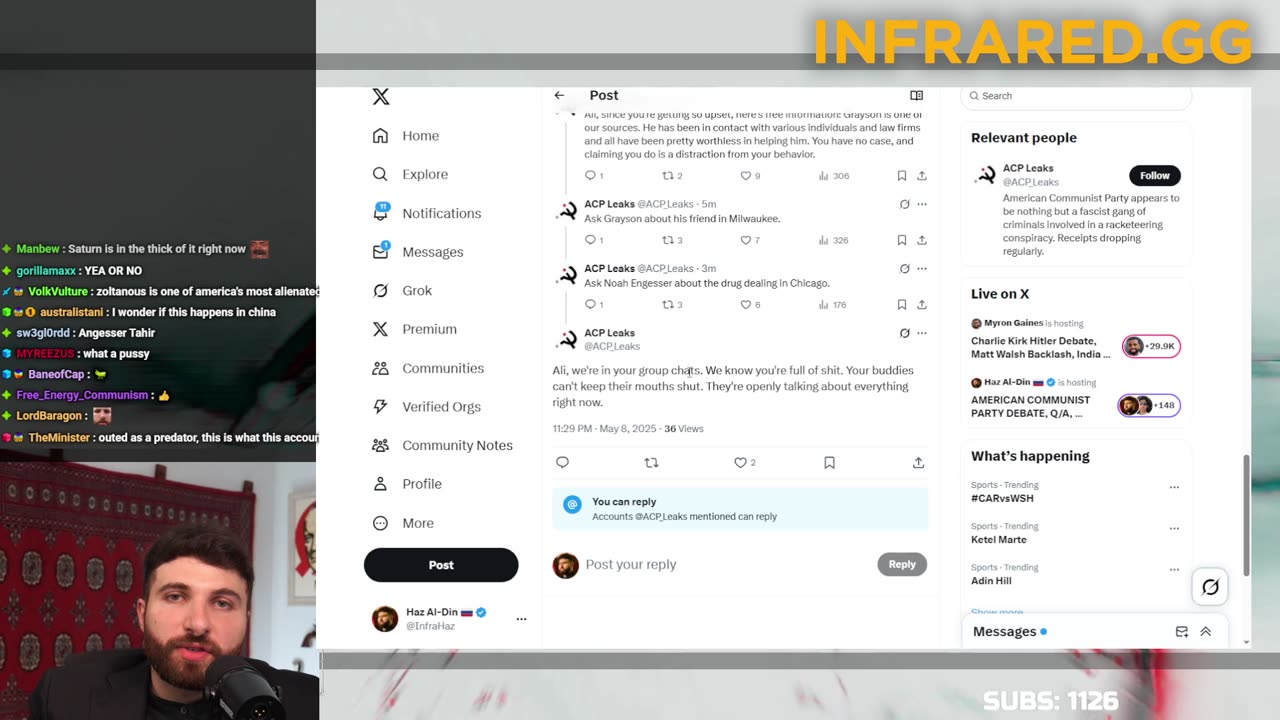Viewport: 1280px width, 720px height.
Task: Open more options on the main post
Action: [x=922, y=333]
